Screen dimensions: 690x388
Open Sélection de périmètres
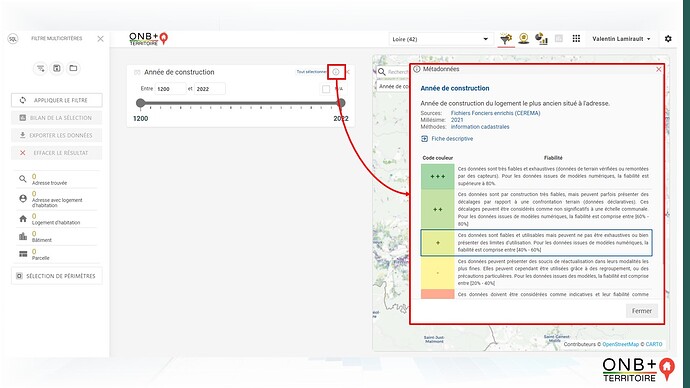57,276
